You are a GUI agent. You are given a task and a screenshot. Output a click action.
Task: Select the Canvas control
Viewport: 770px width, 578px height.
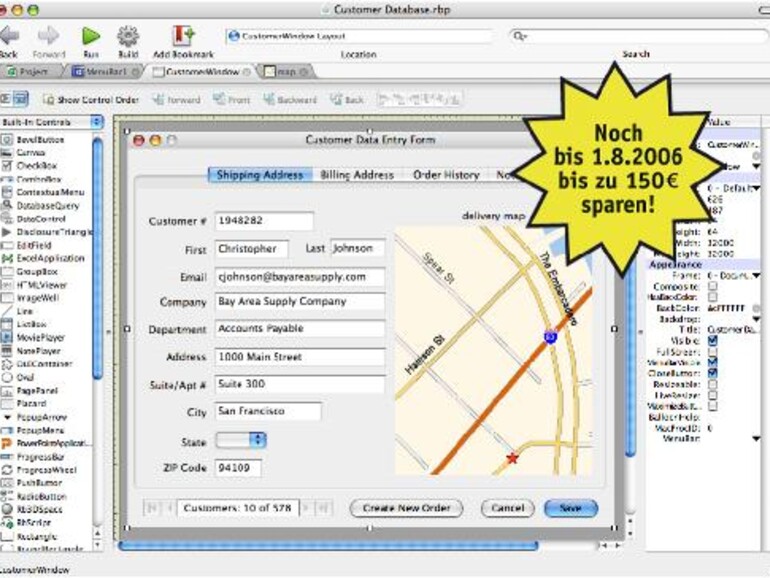point(30,153)
